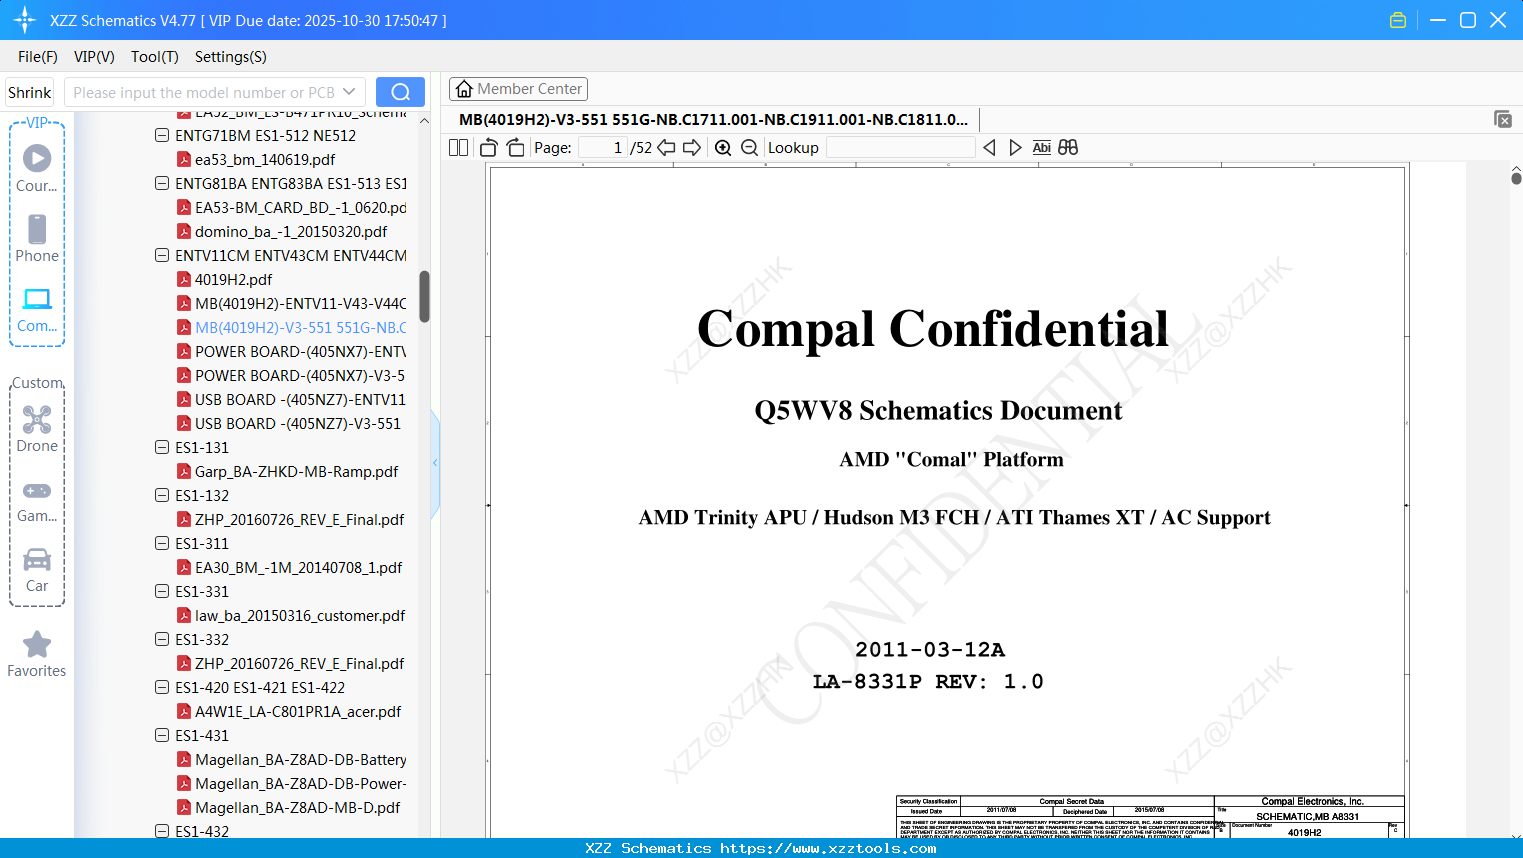Click the XZZ app logo
The image size is (1523, 858).
(x=24, y=20)
